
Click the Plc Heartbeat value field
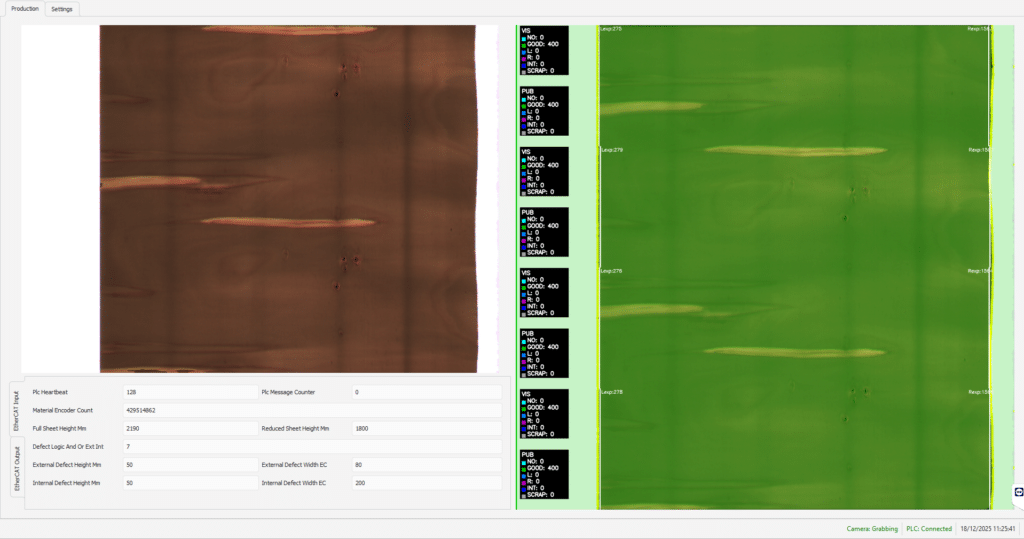(189, 392)
